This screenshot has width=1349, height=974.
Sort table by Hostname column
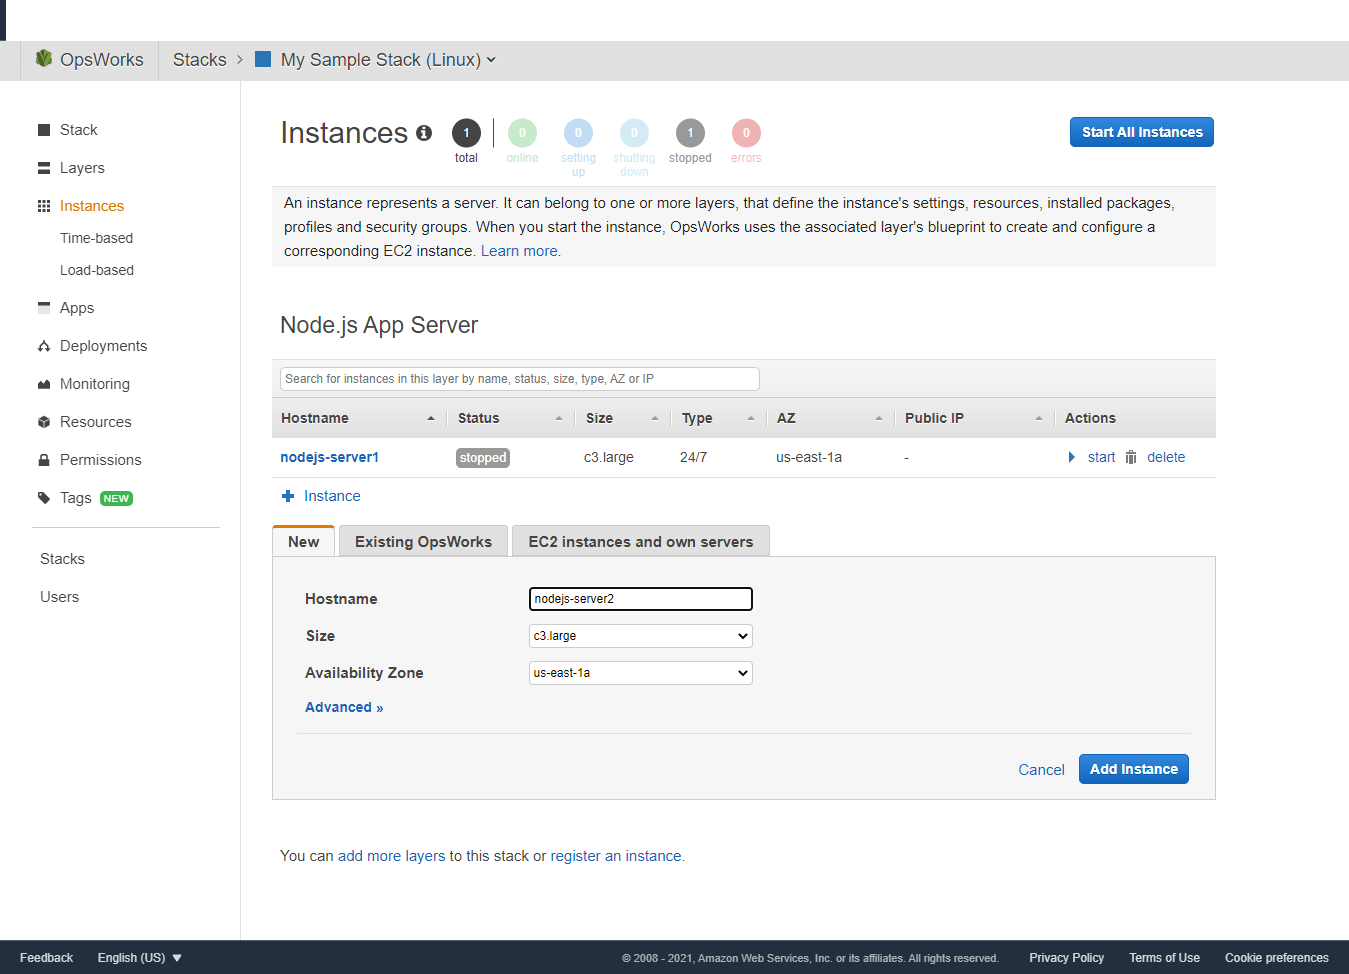tap(358, 418)
